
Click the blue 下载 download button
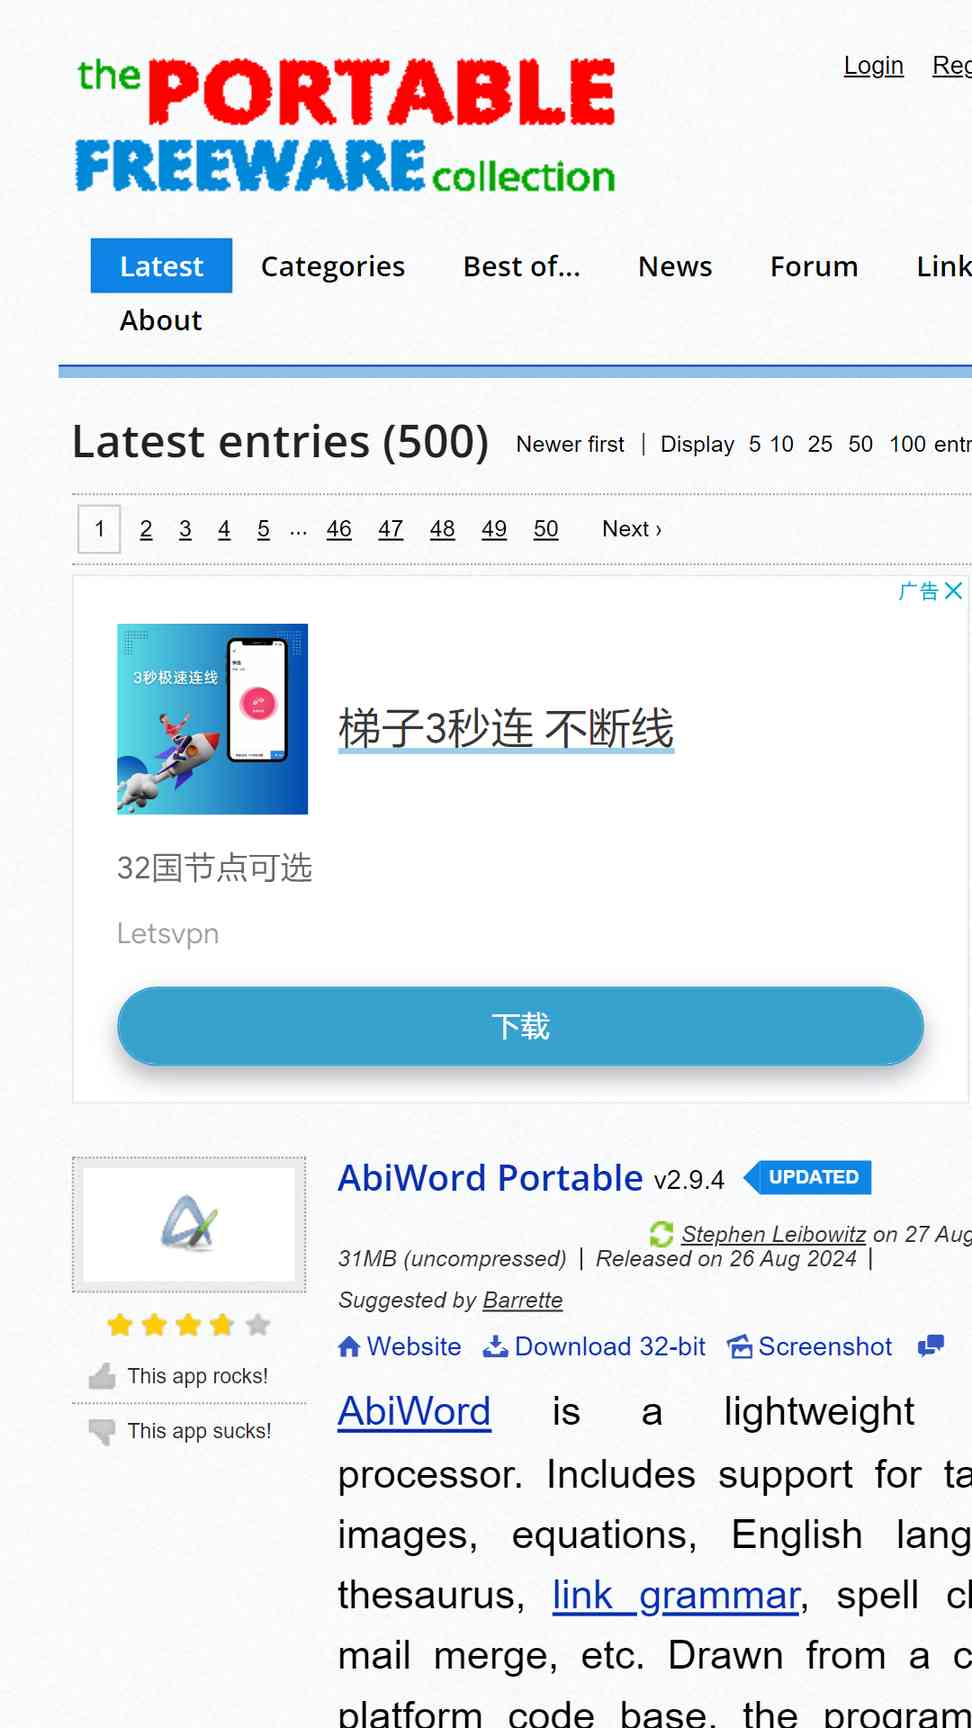[520, 1026]
